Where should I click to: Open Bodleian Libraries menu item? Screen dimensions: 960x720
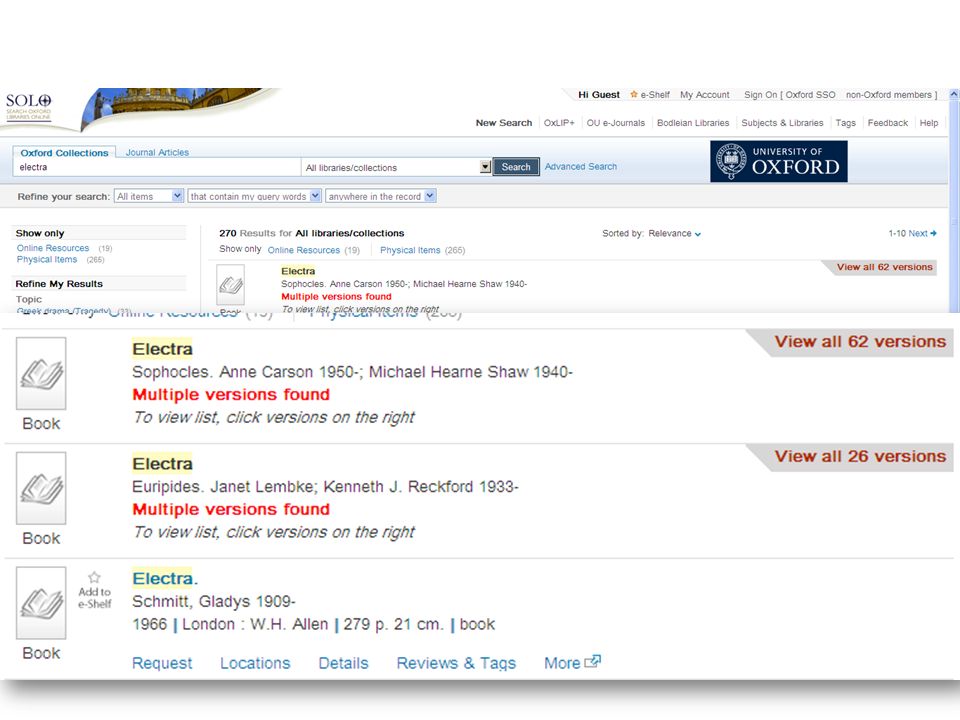coord(693,122)
